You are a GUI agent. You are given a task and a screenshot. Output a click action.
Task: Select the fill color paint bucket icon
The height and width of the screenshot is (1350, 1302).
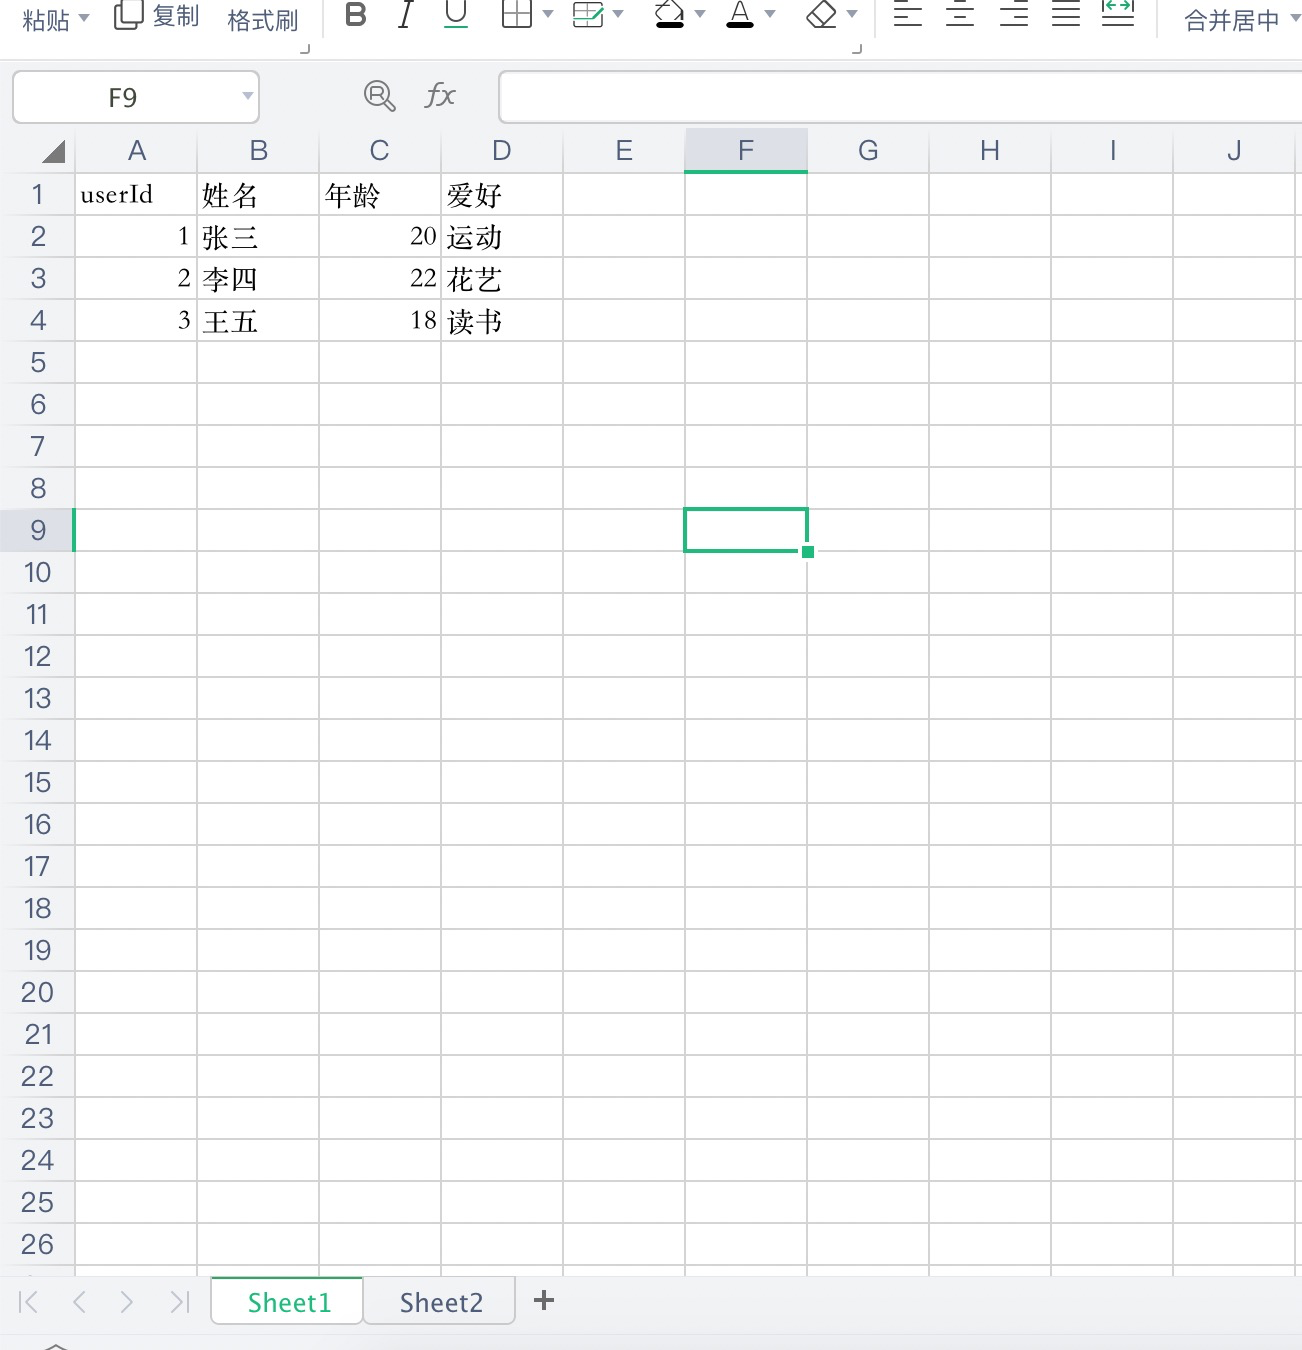point(670,14)
